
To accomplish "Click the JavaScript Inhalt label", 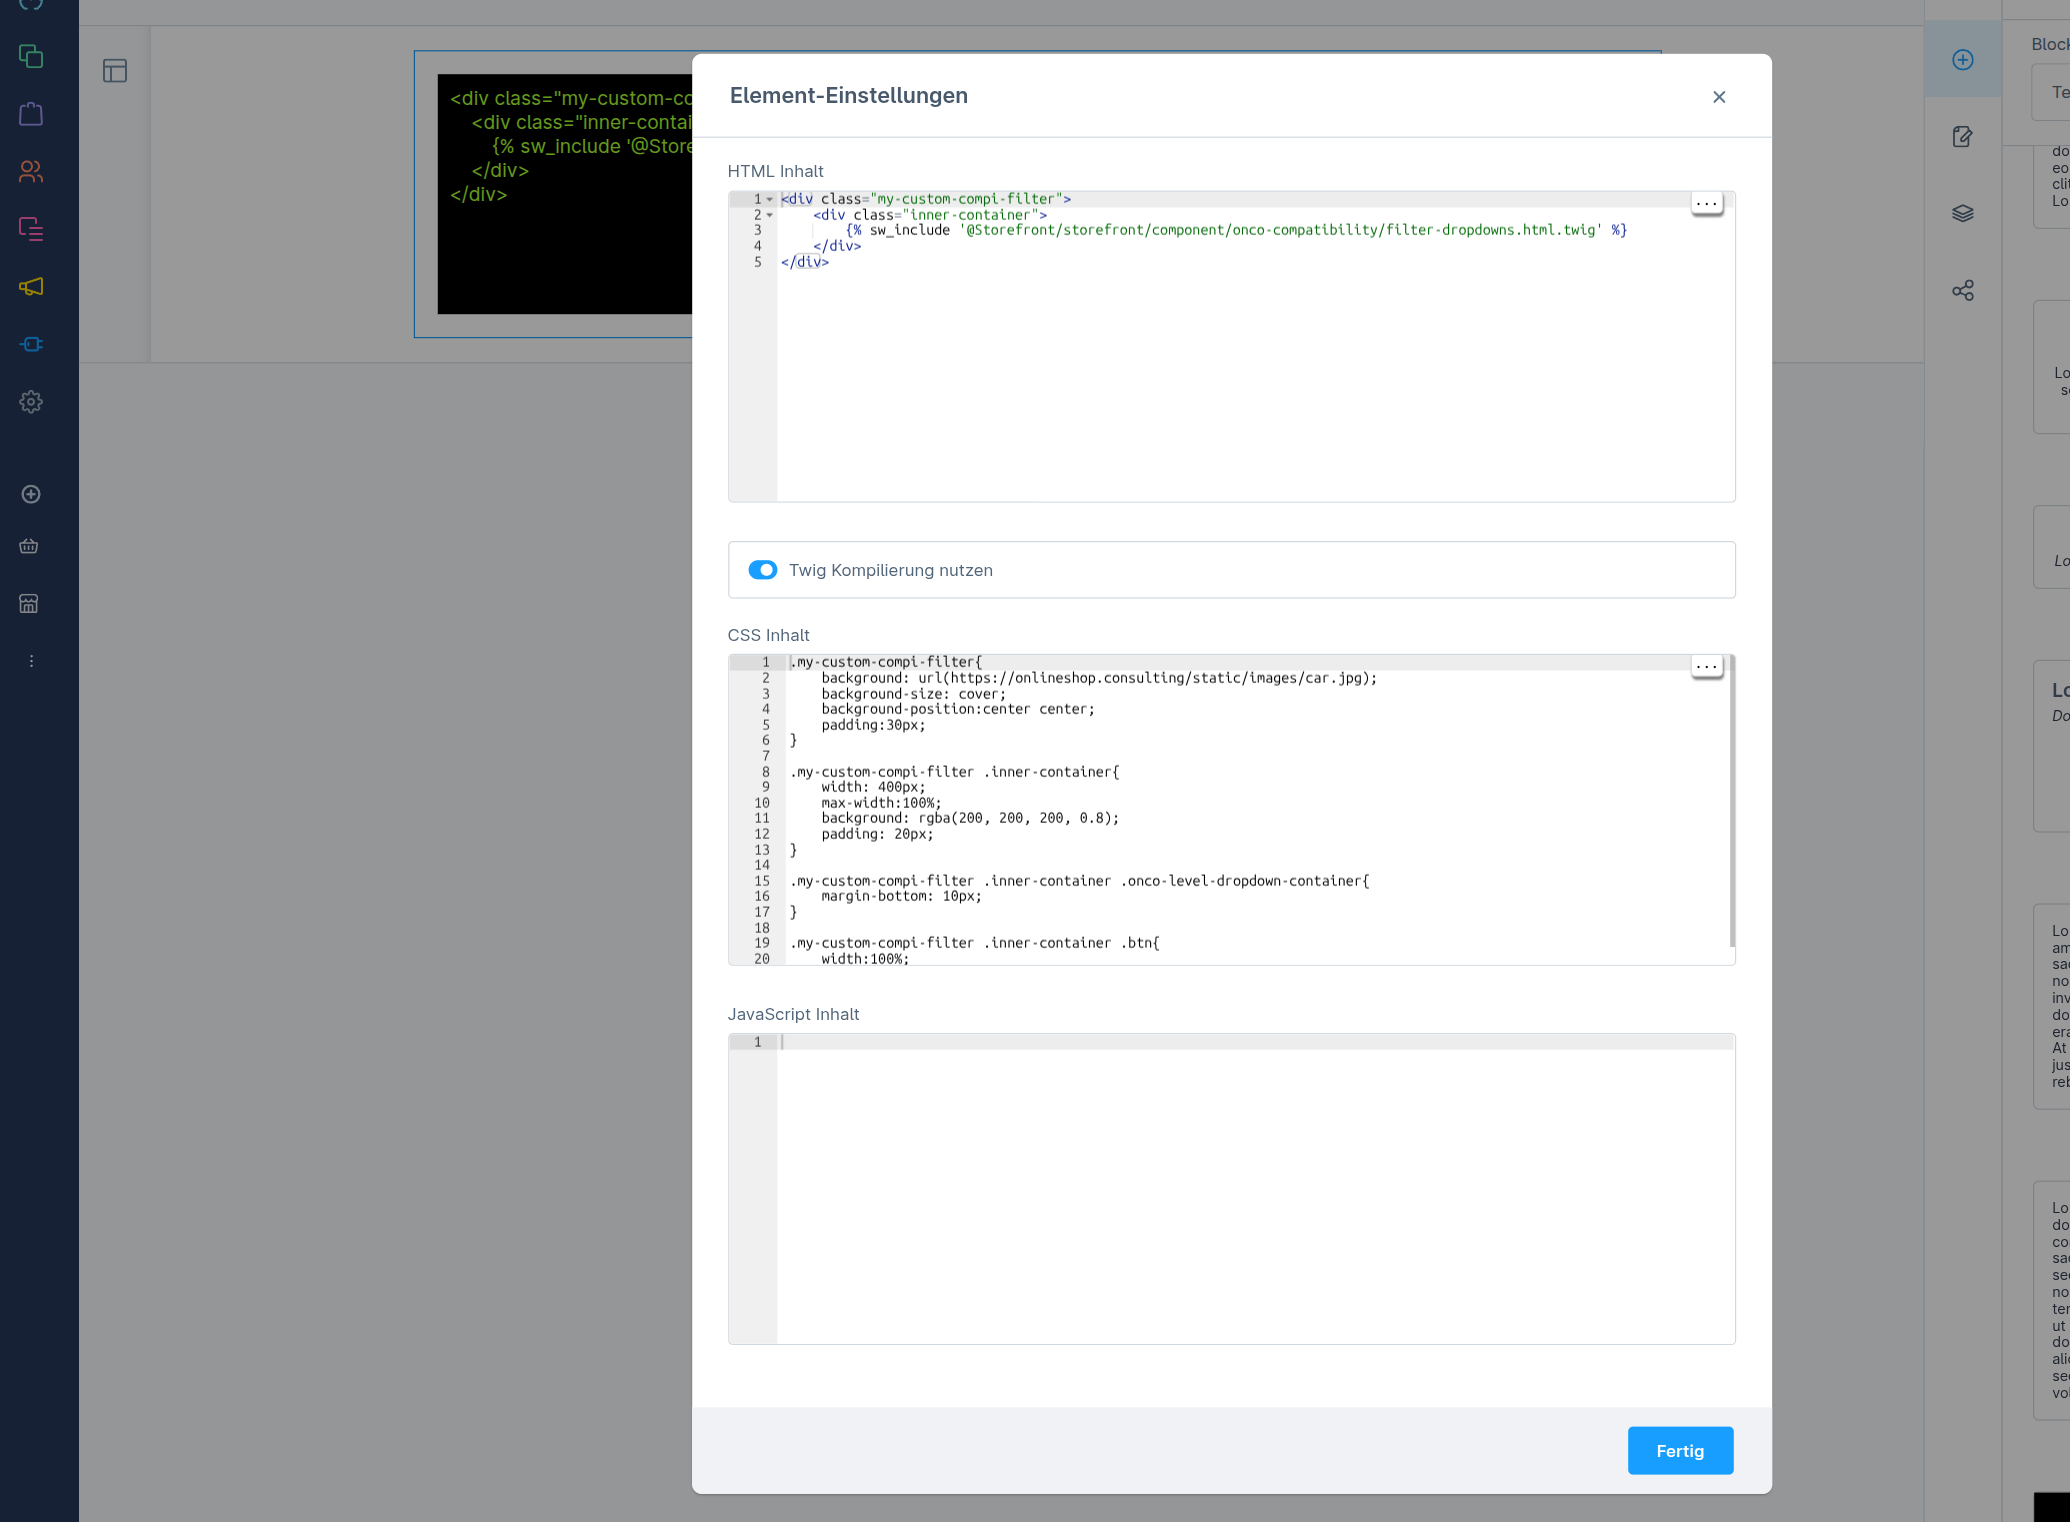I will coord(794,1014).
